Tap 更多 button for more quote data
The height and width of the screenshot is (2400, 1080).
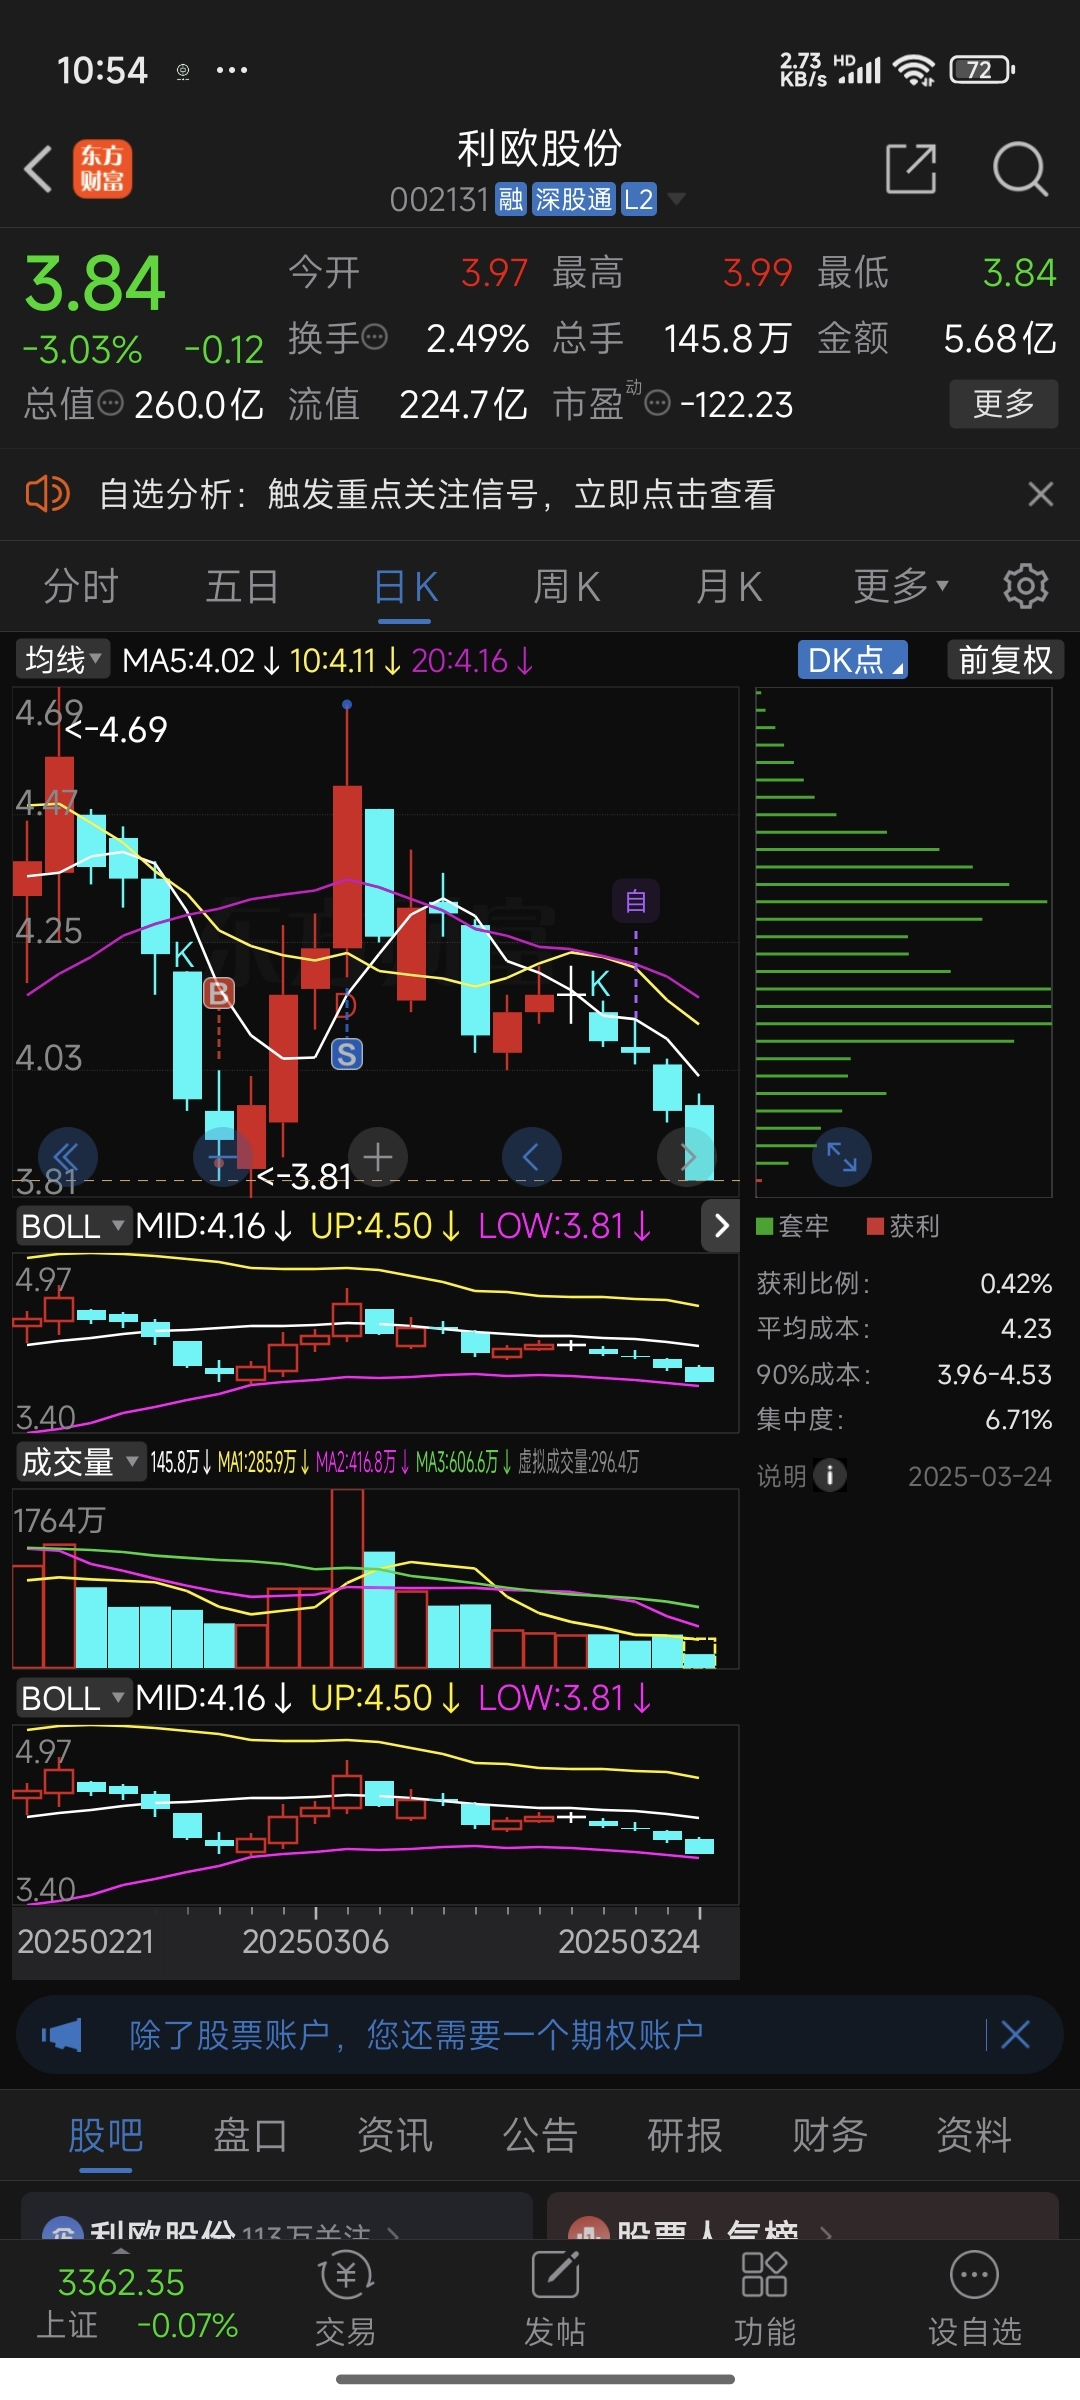(x=1003, y=404)
